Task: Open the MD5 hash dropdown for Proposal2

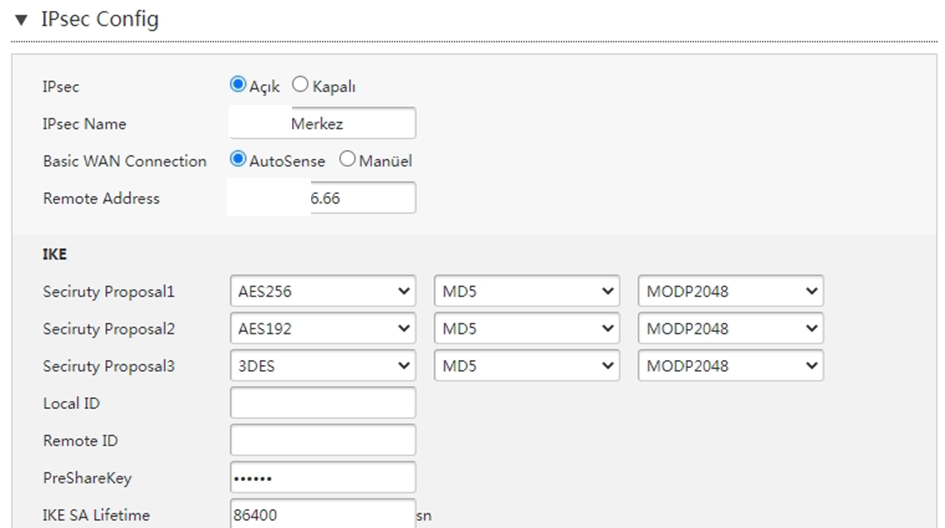Action: [x=527, y=329]
